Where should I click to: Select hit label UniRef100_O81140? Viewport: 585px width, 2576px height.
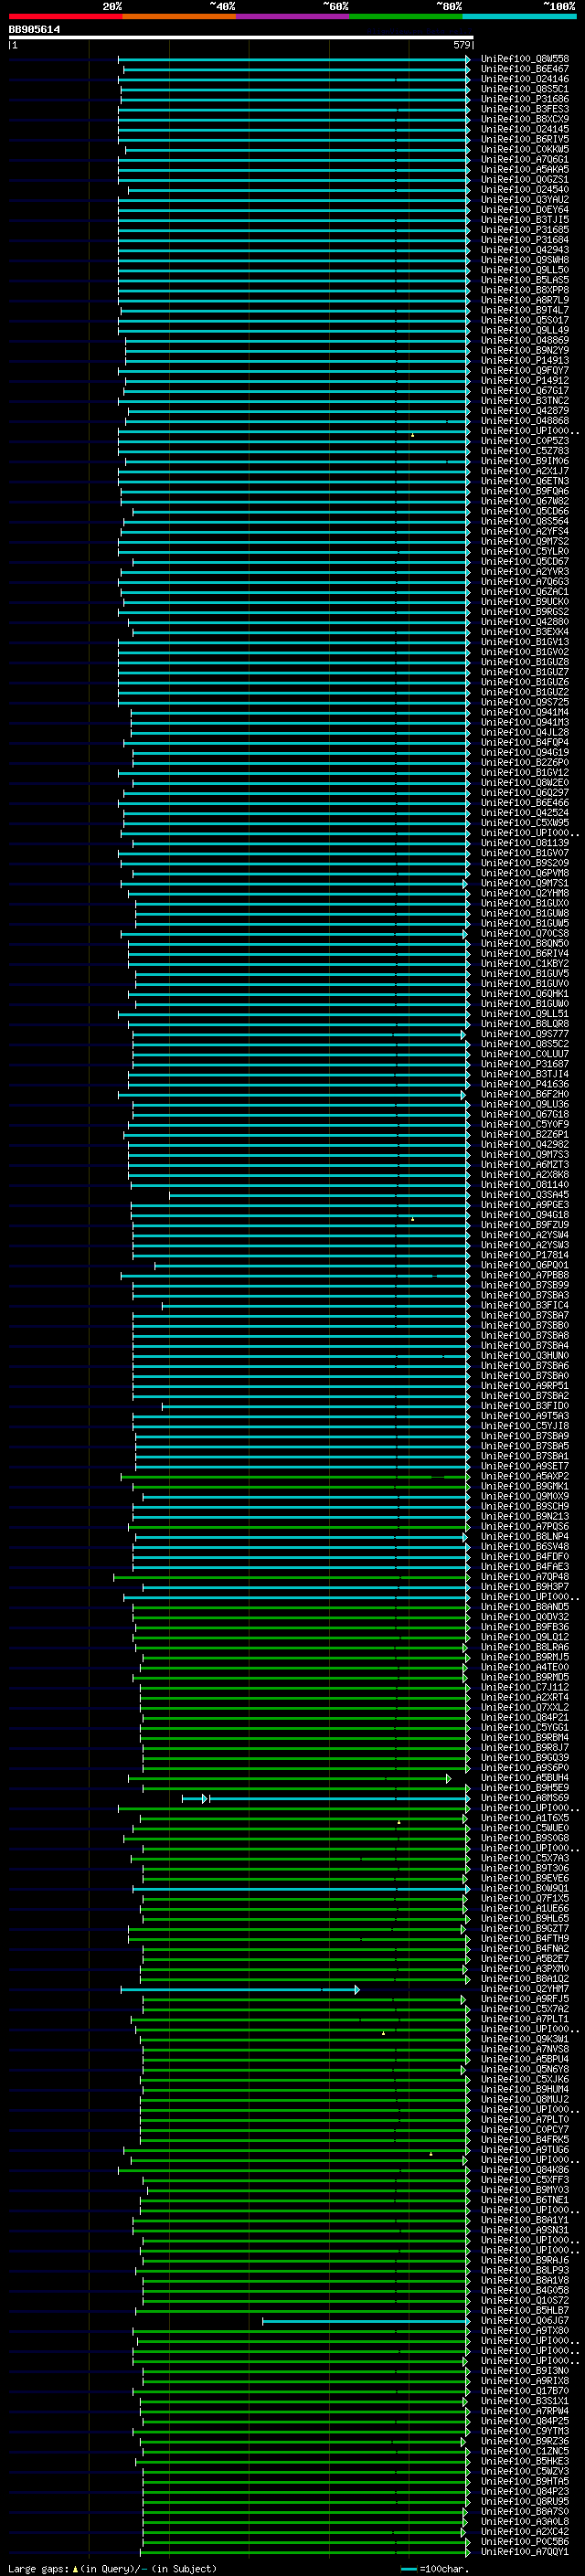click(524, 1185)
